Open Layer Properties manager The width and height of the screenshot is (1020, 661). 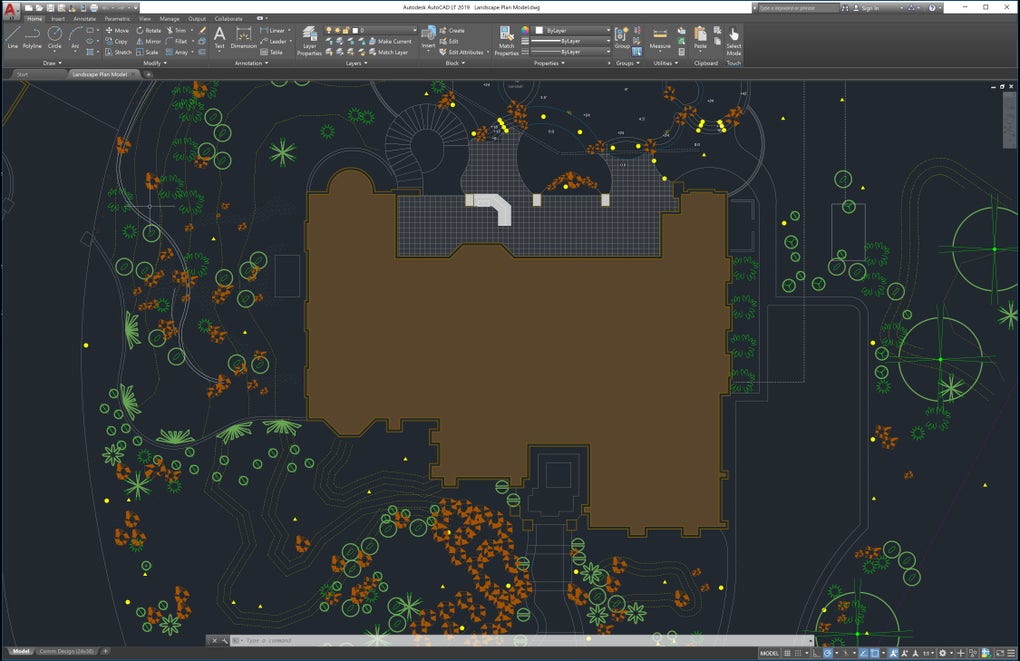[309, 41]
